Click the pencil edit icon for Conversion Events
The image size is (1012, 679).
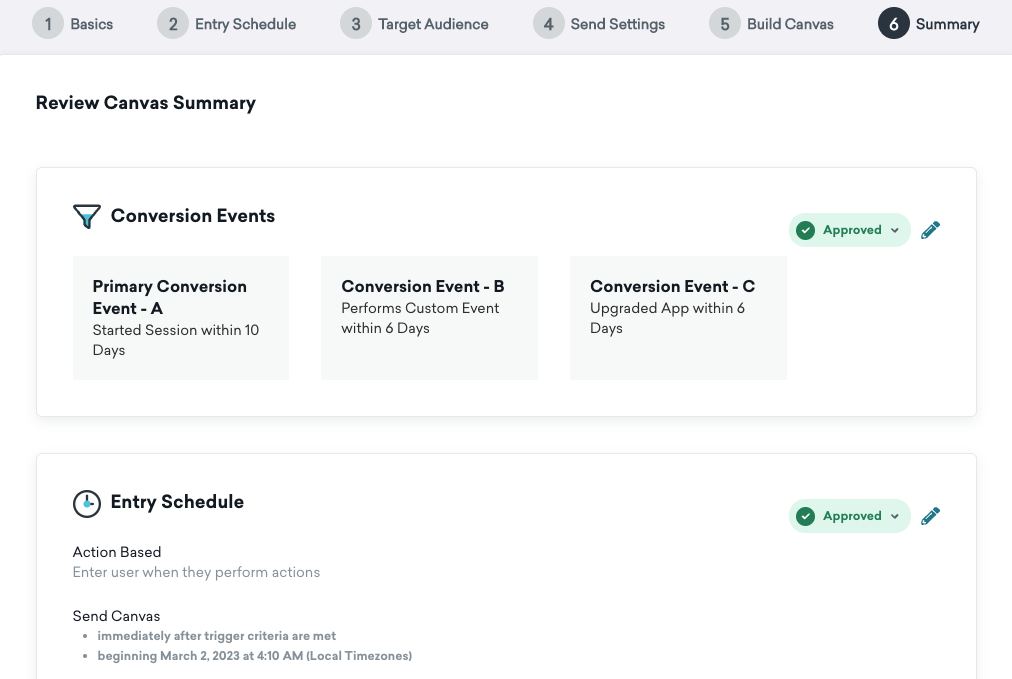point(930,230)
